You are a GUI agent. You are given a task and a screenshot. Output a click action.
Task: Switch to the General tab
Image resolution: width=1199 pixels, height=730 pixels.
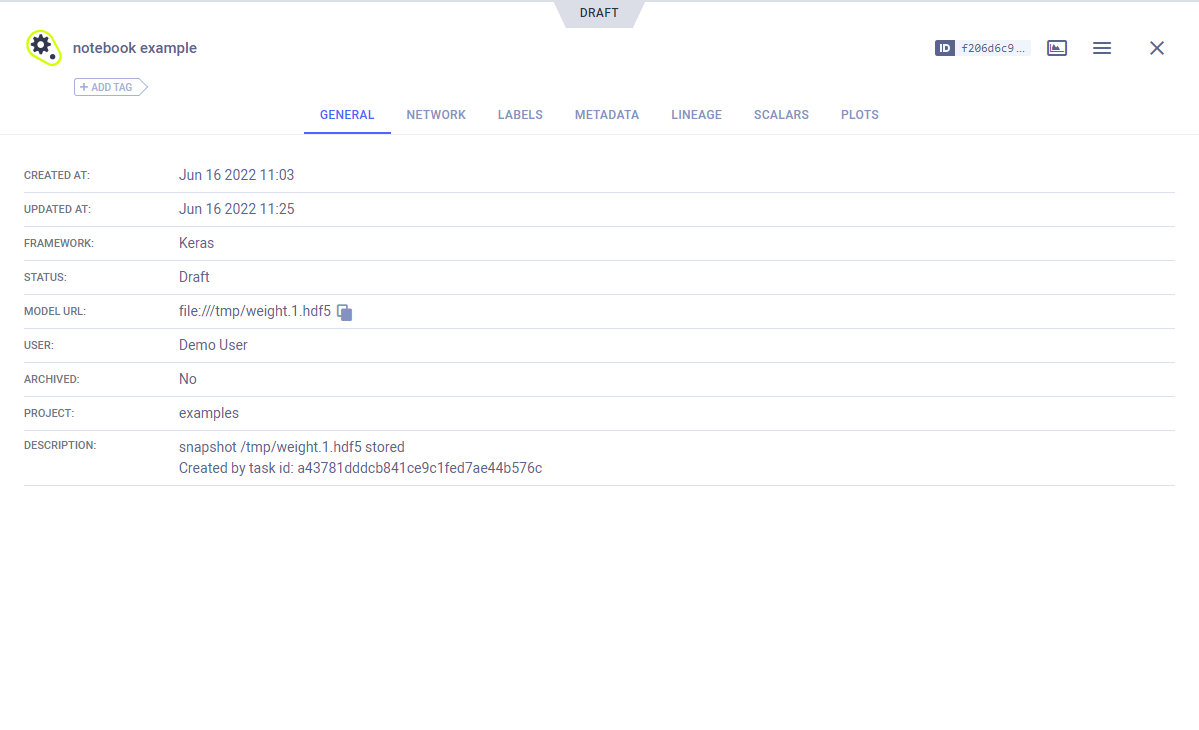click(347, 115)
